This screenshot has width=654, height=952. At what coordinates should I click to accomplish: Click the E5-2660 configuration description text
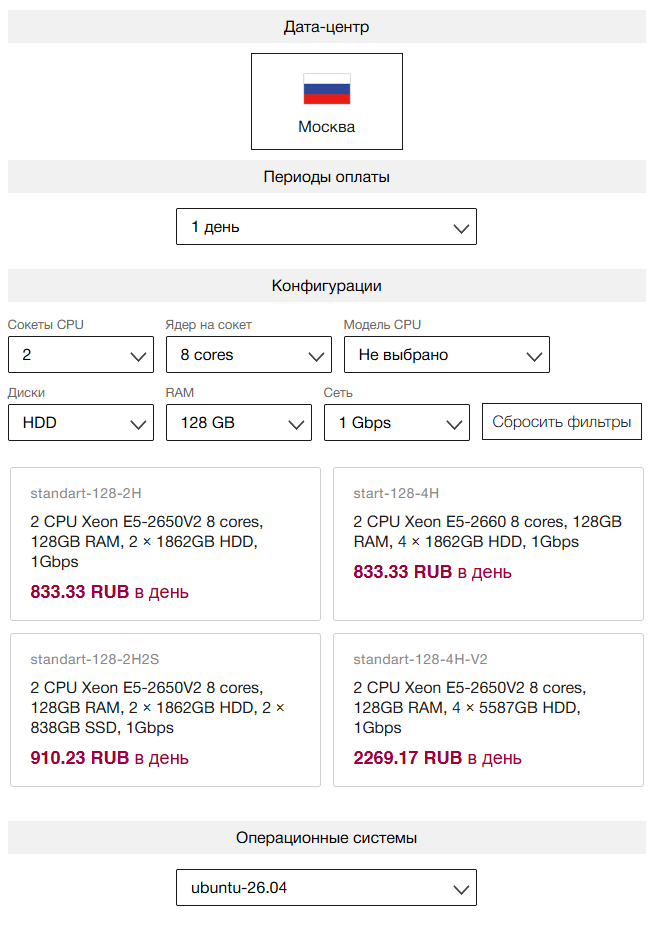[488, 532]
